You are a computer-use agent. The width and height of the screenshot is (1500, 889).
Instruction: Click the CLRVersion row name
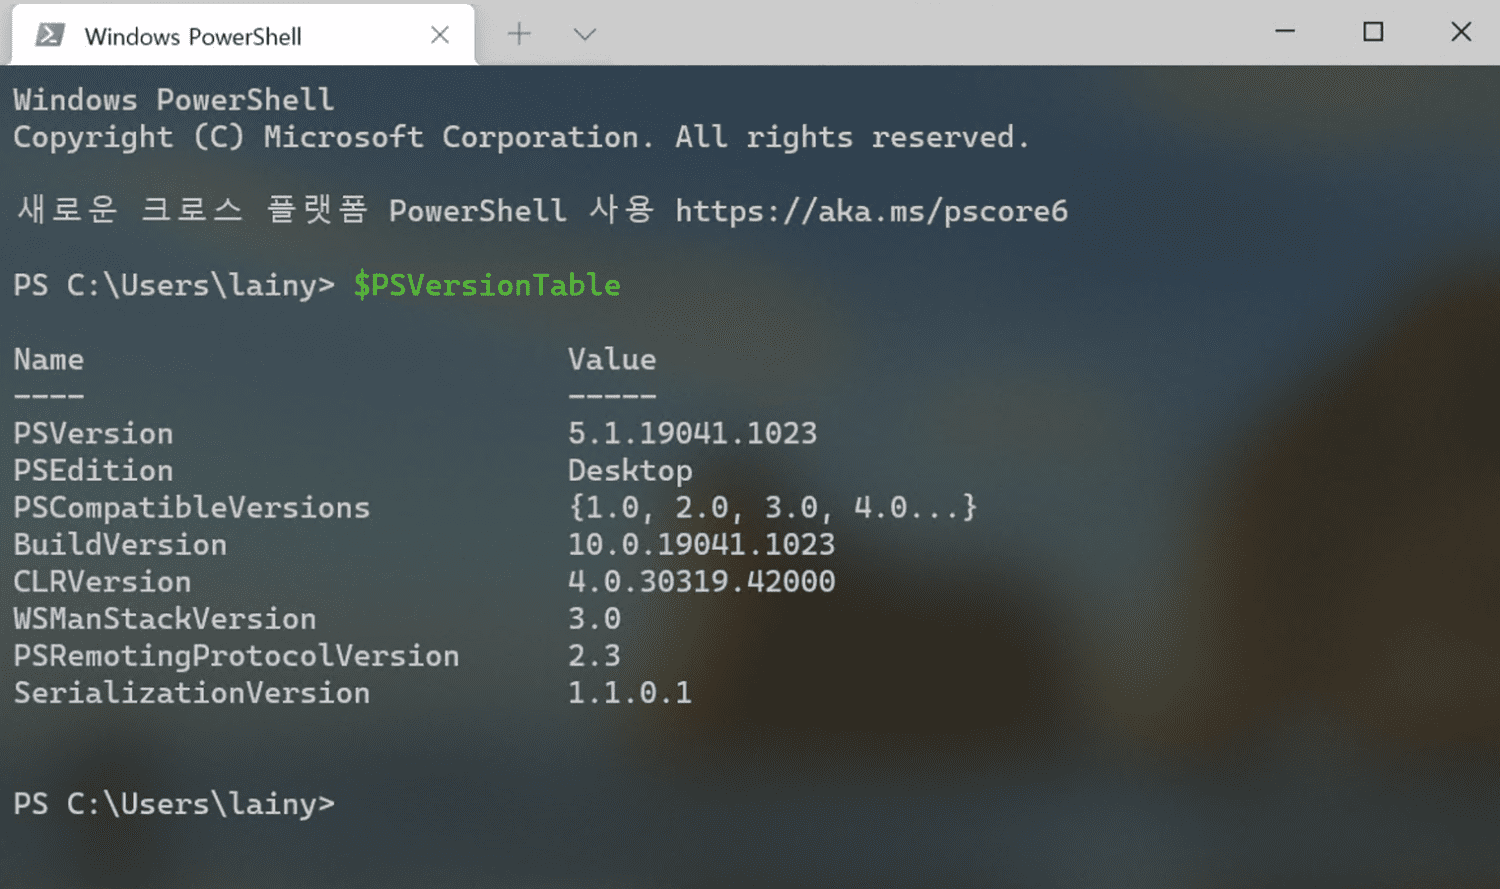tap(102, 581)
